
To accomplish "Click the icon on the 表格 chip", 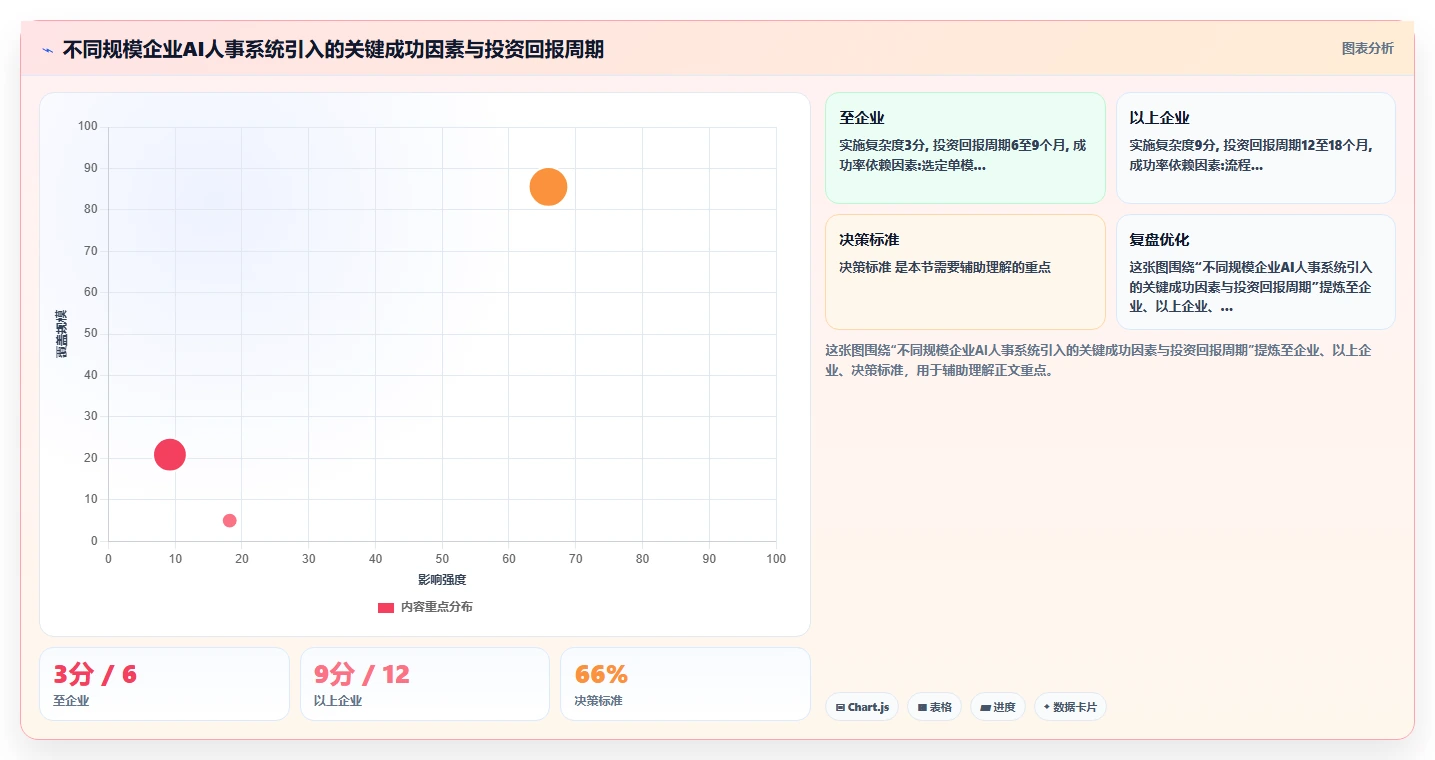I will pyautogui.click(x=922, y=707).
